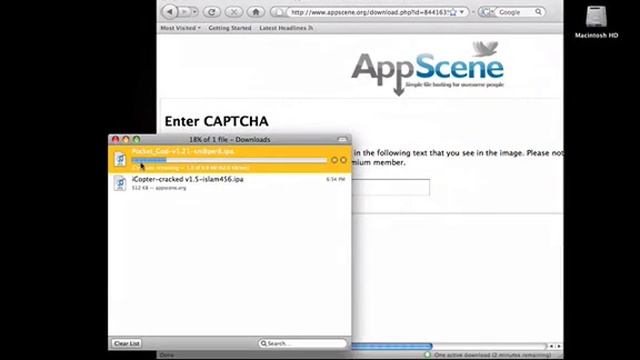Image resolution: width=640 pixels, height=360 pixels.
Task: Close the Downloads window with red button
Action: click(x=116, y=140)
